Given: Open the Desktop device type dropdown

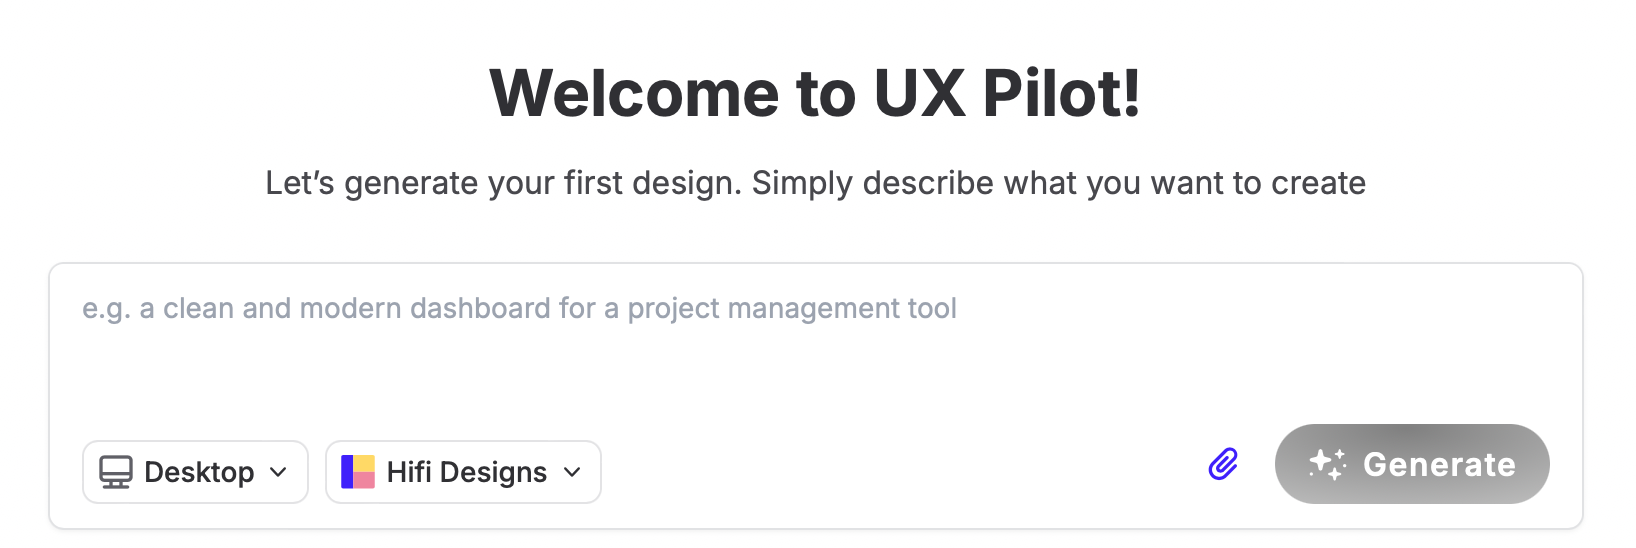Looking at the screenshot, I should pos(195,472).
